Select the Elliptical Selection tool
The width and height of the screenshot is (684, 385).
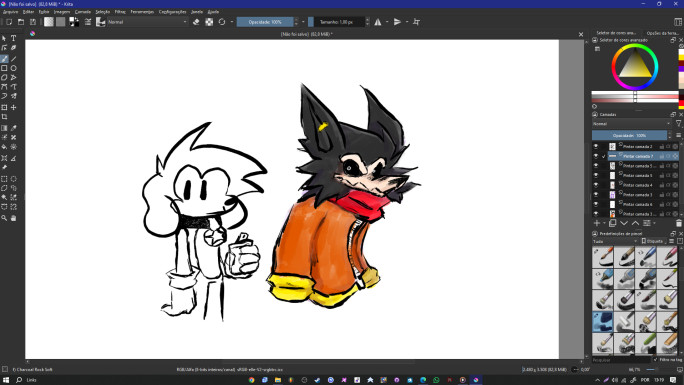(14, 179)
